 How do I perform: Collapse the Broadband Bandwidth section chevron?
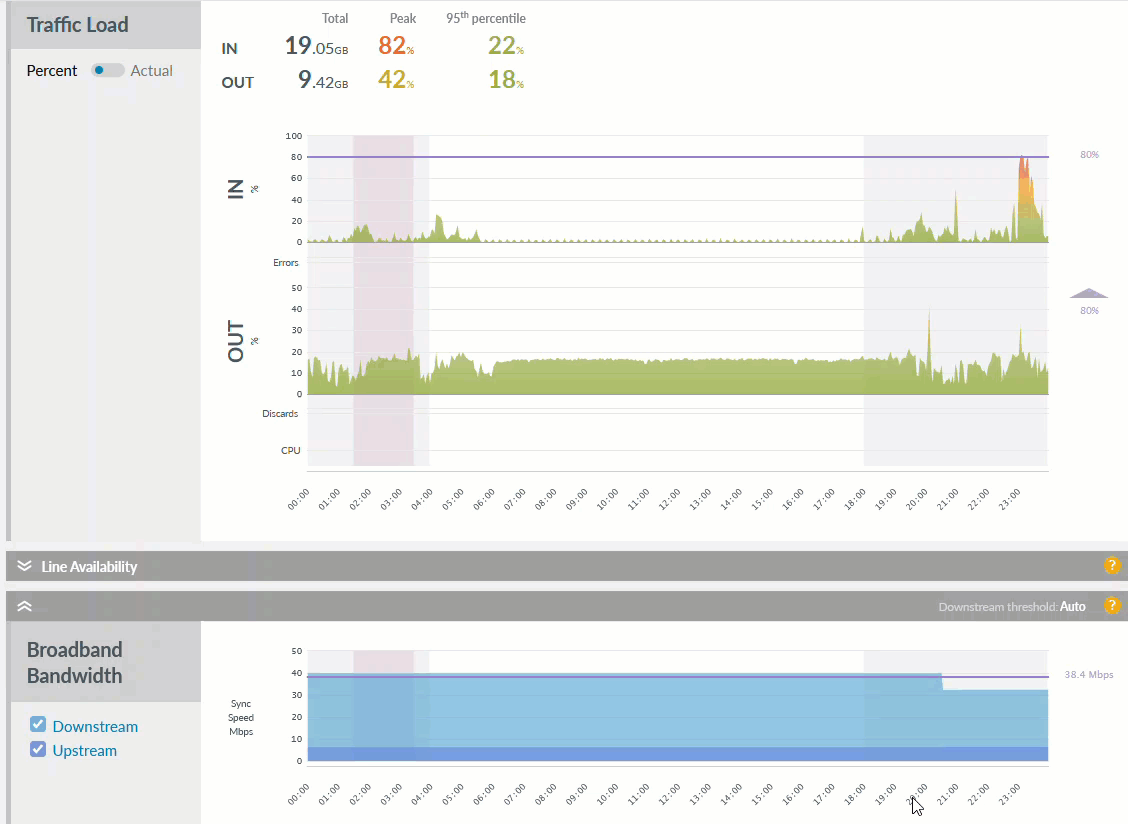24,605
